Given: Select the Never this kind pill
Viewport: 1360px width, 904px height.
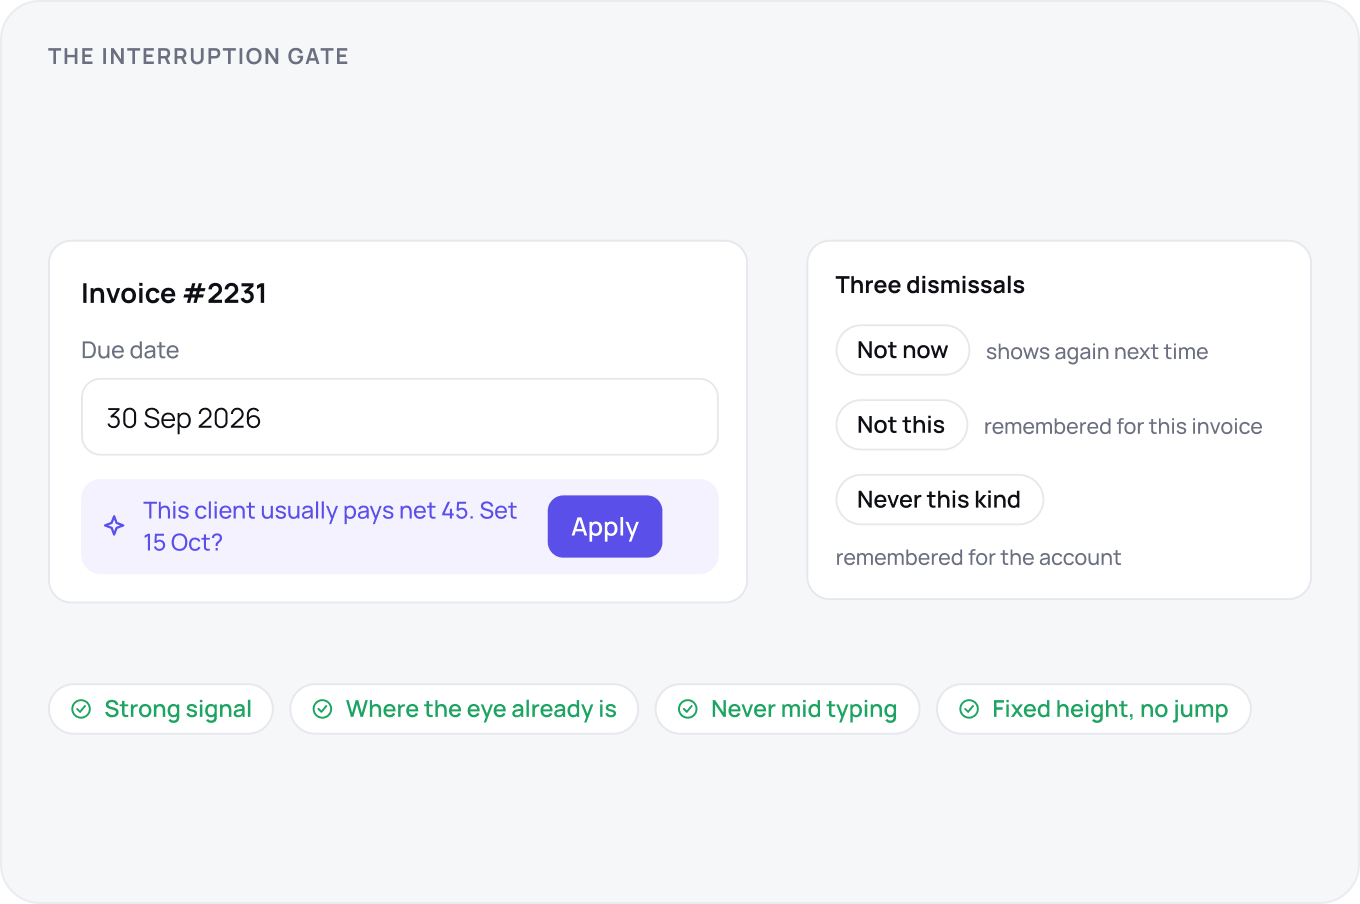Looking at the screenshot, I should (x=939, y=500).
